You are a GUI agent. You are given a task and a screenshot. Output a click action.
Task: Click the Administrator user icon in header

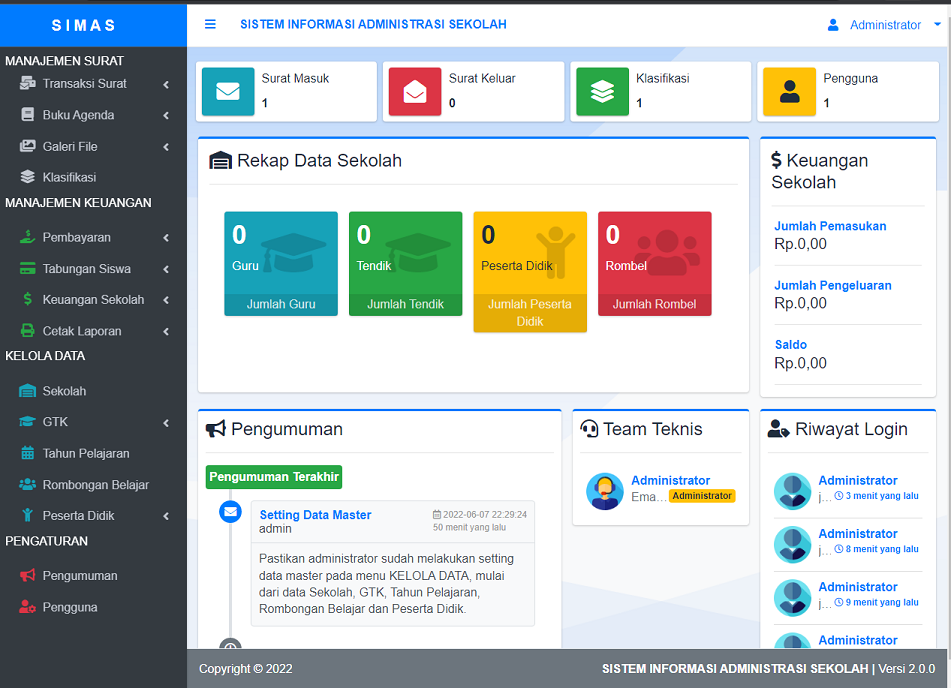[x=833, y=25]
